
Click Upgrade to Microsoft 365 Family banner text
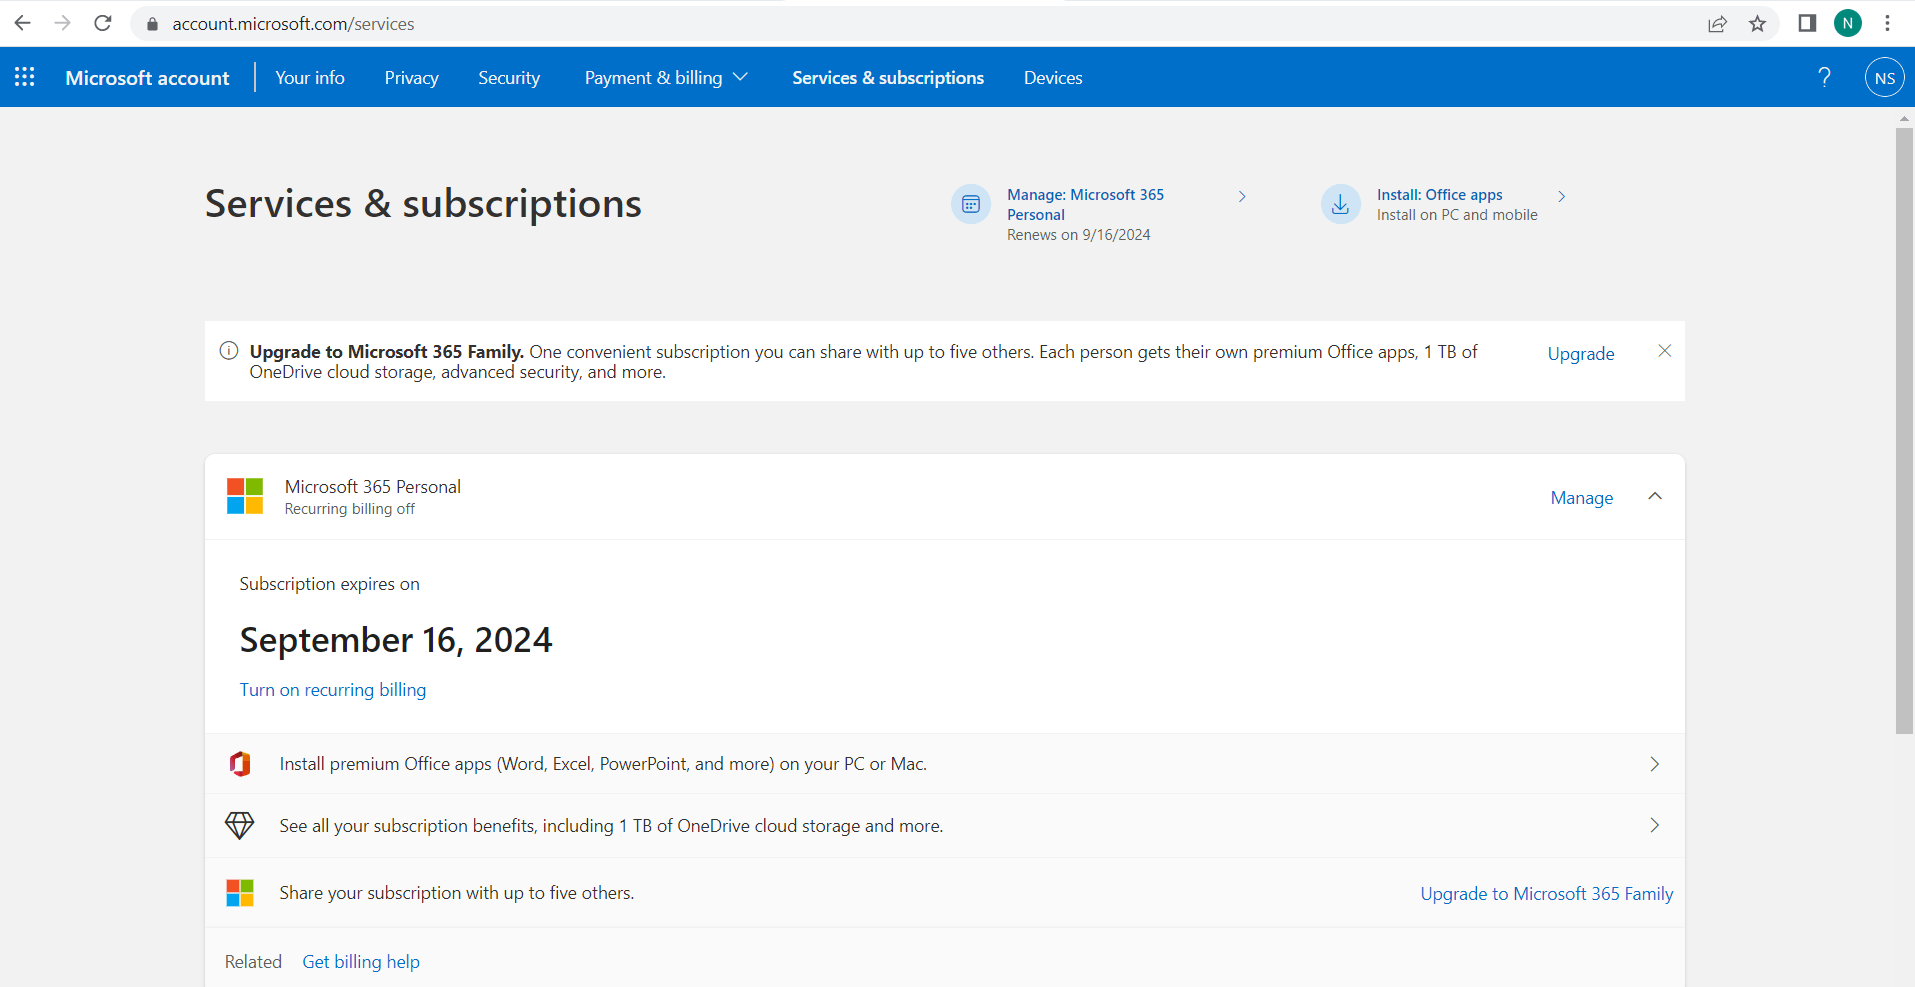[387, 352]
